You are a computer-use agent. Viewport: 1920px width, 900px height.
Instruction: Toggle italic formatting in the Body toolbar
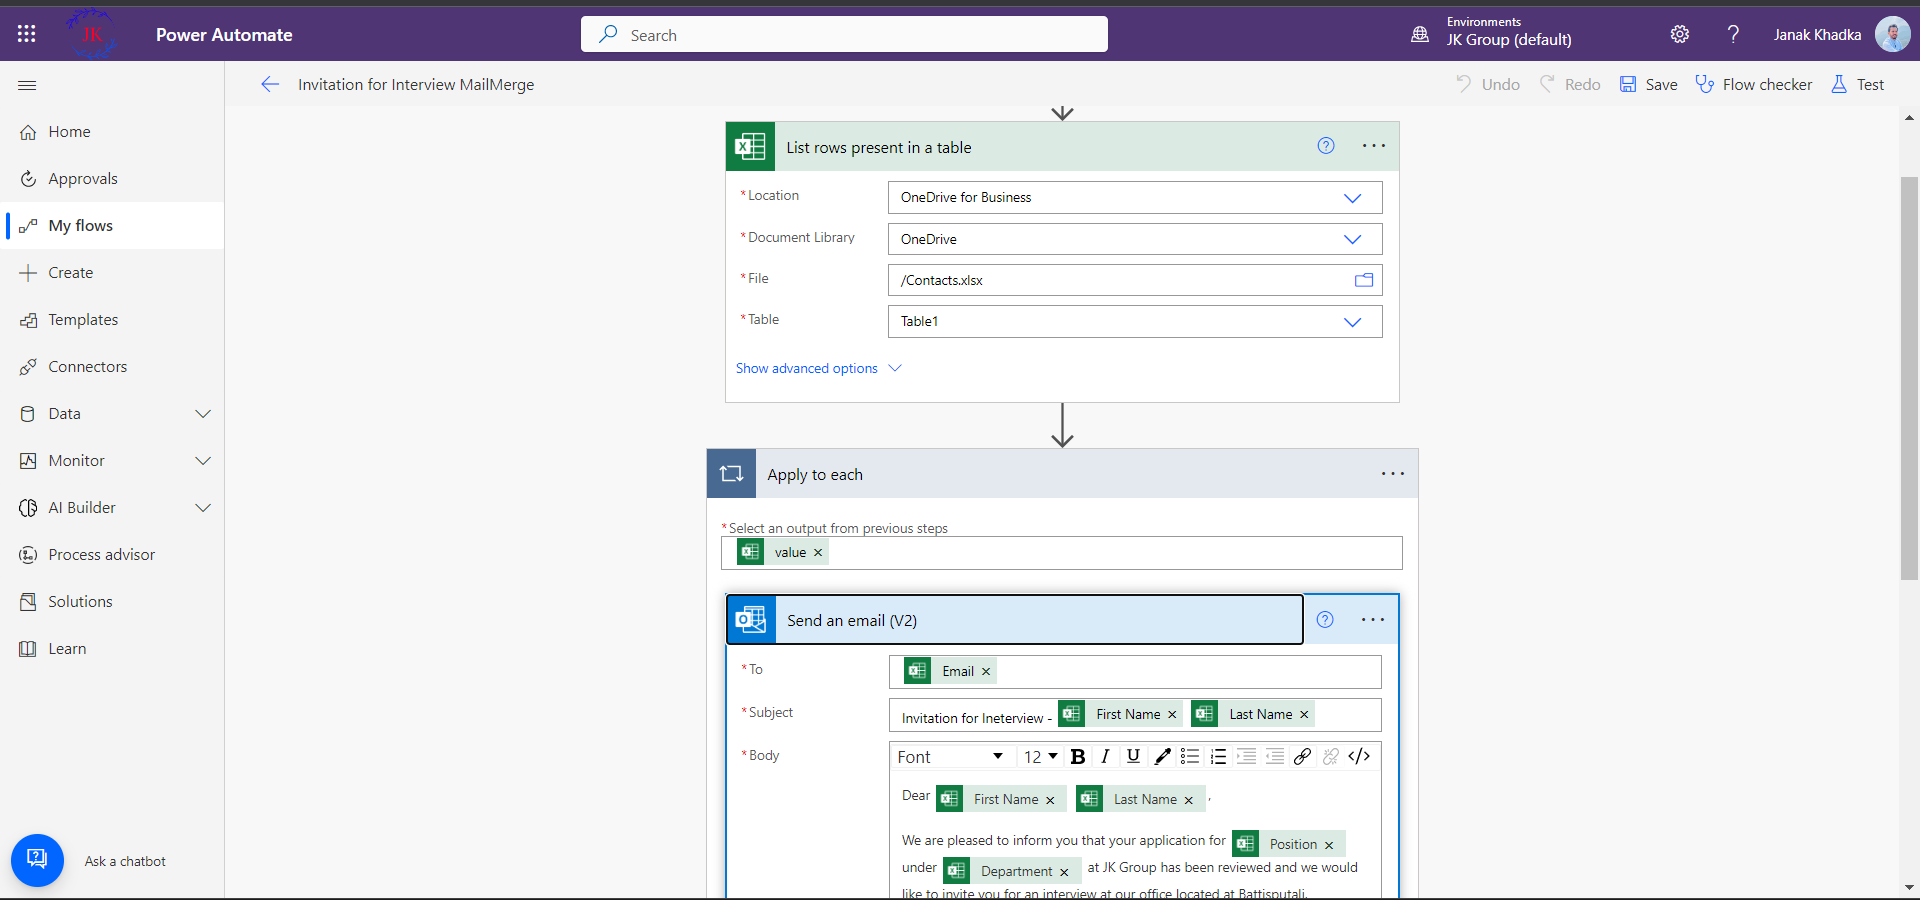click(1106, 757)
